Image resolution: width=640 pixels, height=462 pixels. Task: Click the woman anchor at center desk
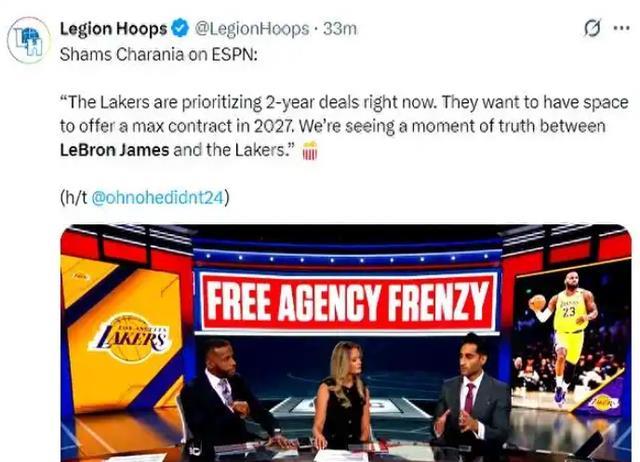pos(342,394)
